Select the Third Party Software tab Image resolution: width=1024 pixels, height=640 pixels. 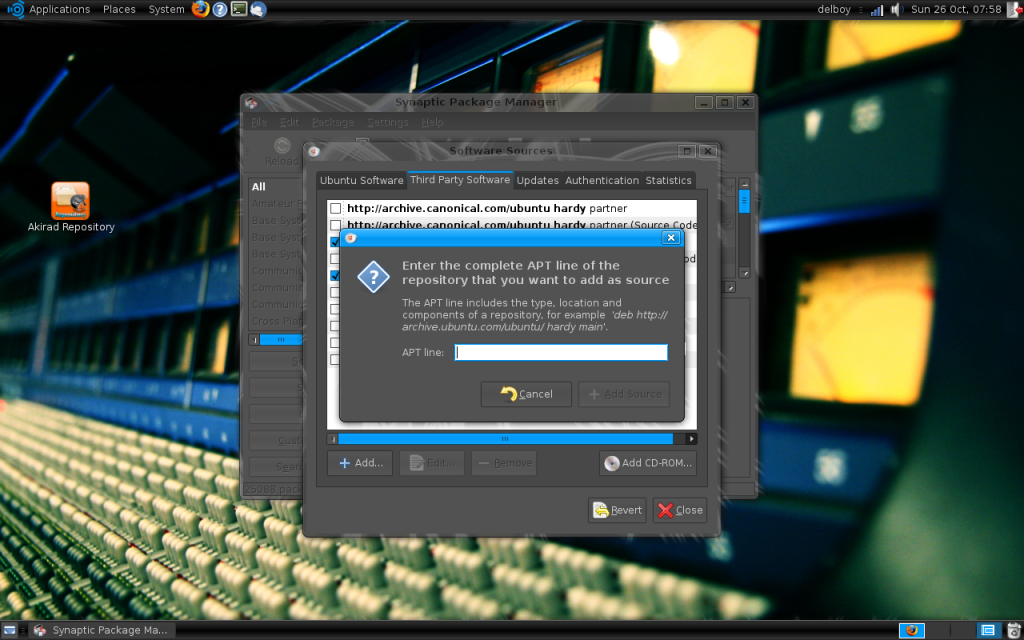(x=460, y=180)
